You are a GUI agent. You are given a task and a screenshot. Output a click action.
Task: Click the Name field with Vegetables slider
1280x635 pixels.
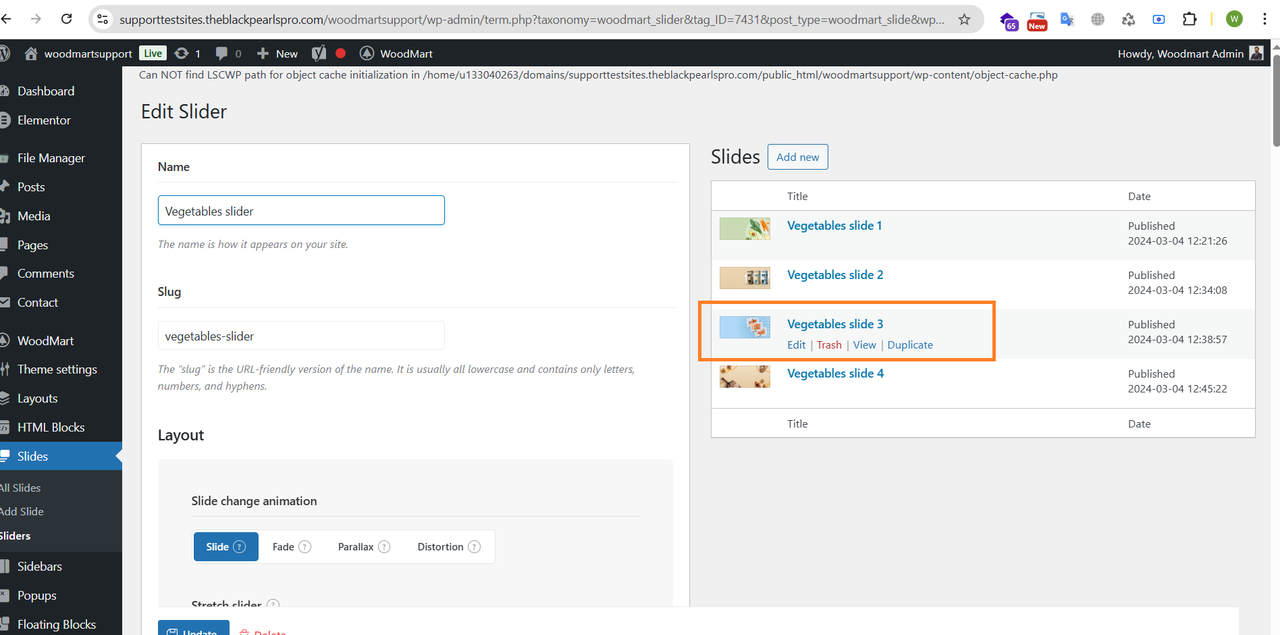click(301, 211)
